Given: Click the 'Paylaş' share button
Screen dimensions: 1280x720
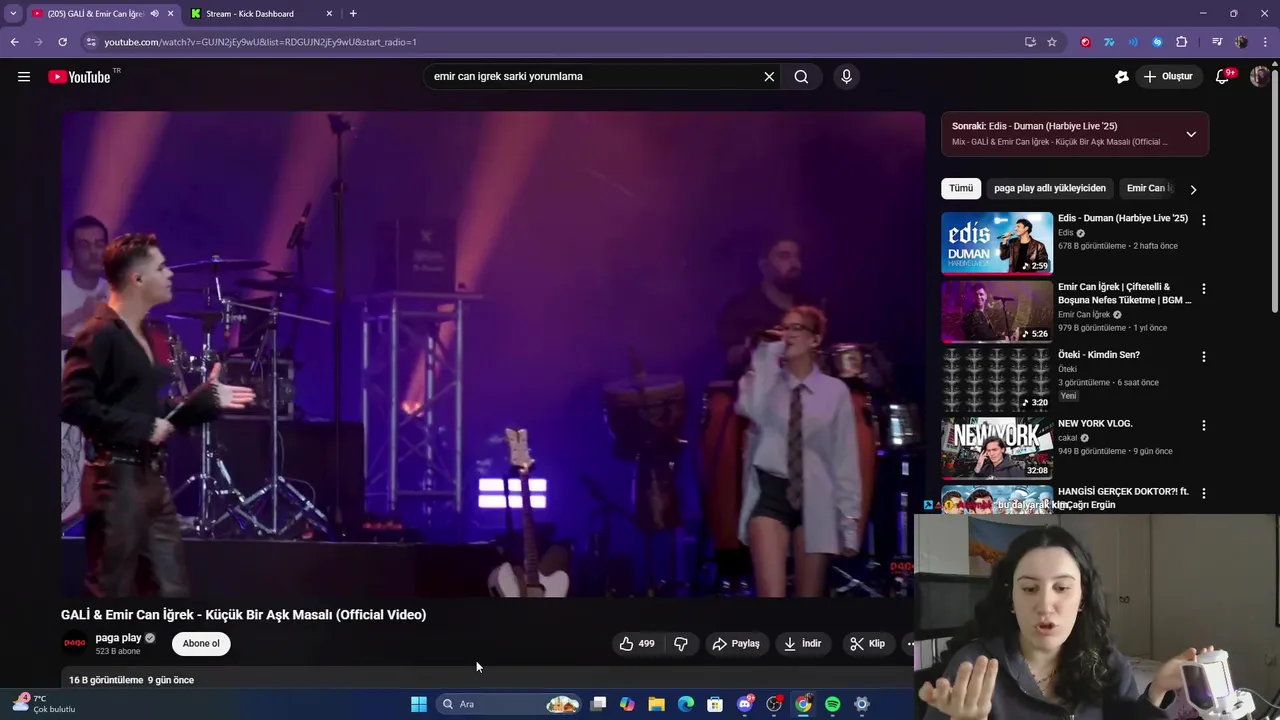Looking at the screenshot, I should pyautogui.click(x=736, y=643).
